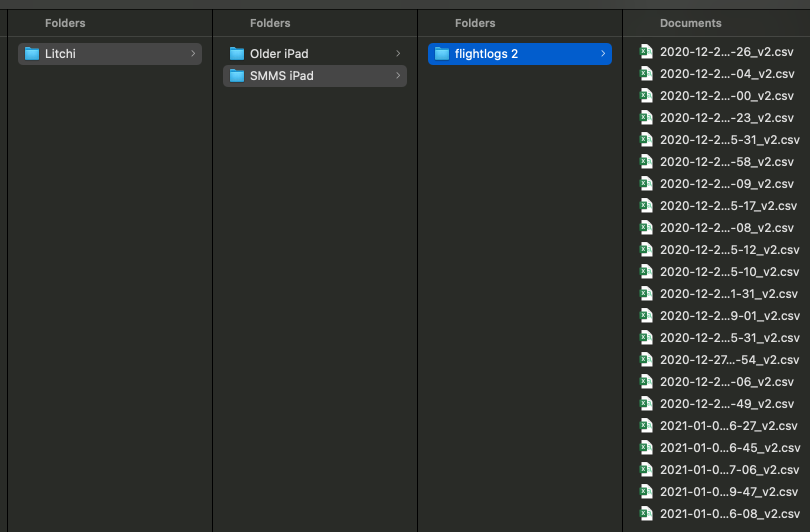Screen dimensions: 810x532
Task: Expand the Litchi folder chevron
Action: coord(193,54)
